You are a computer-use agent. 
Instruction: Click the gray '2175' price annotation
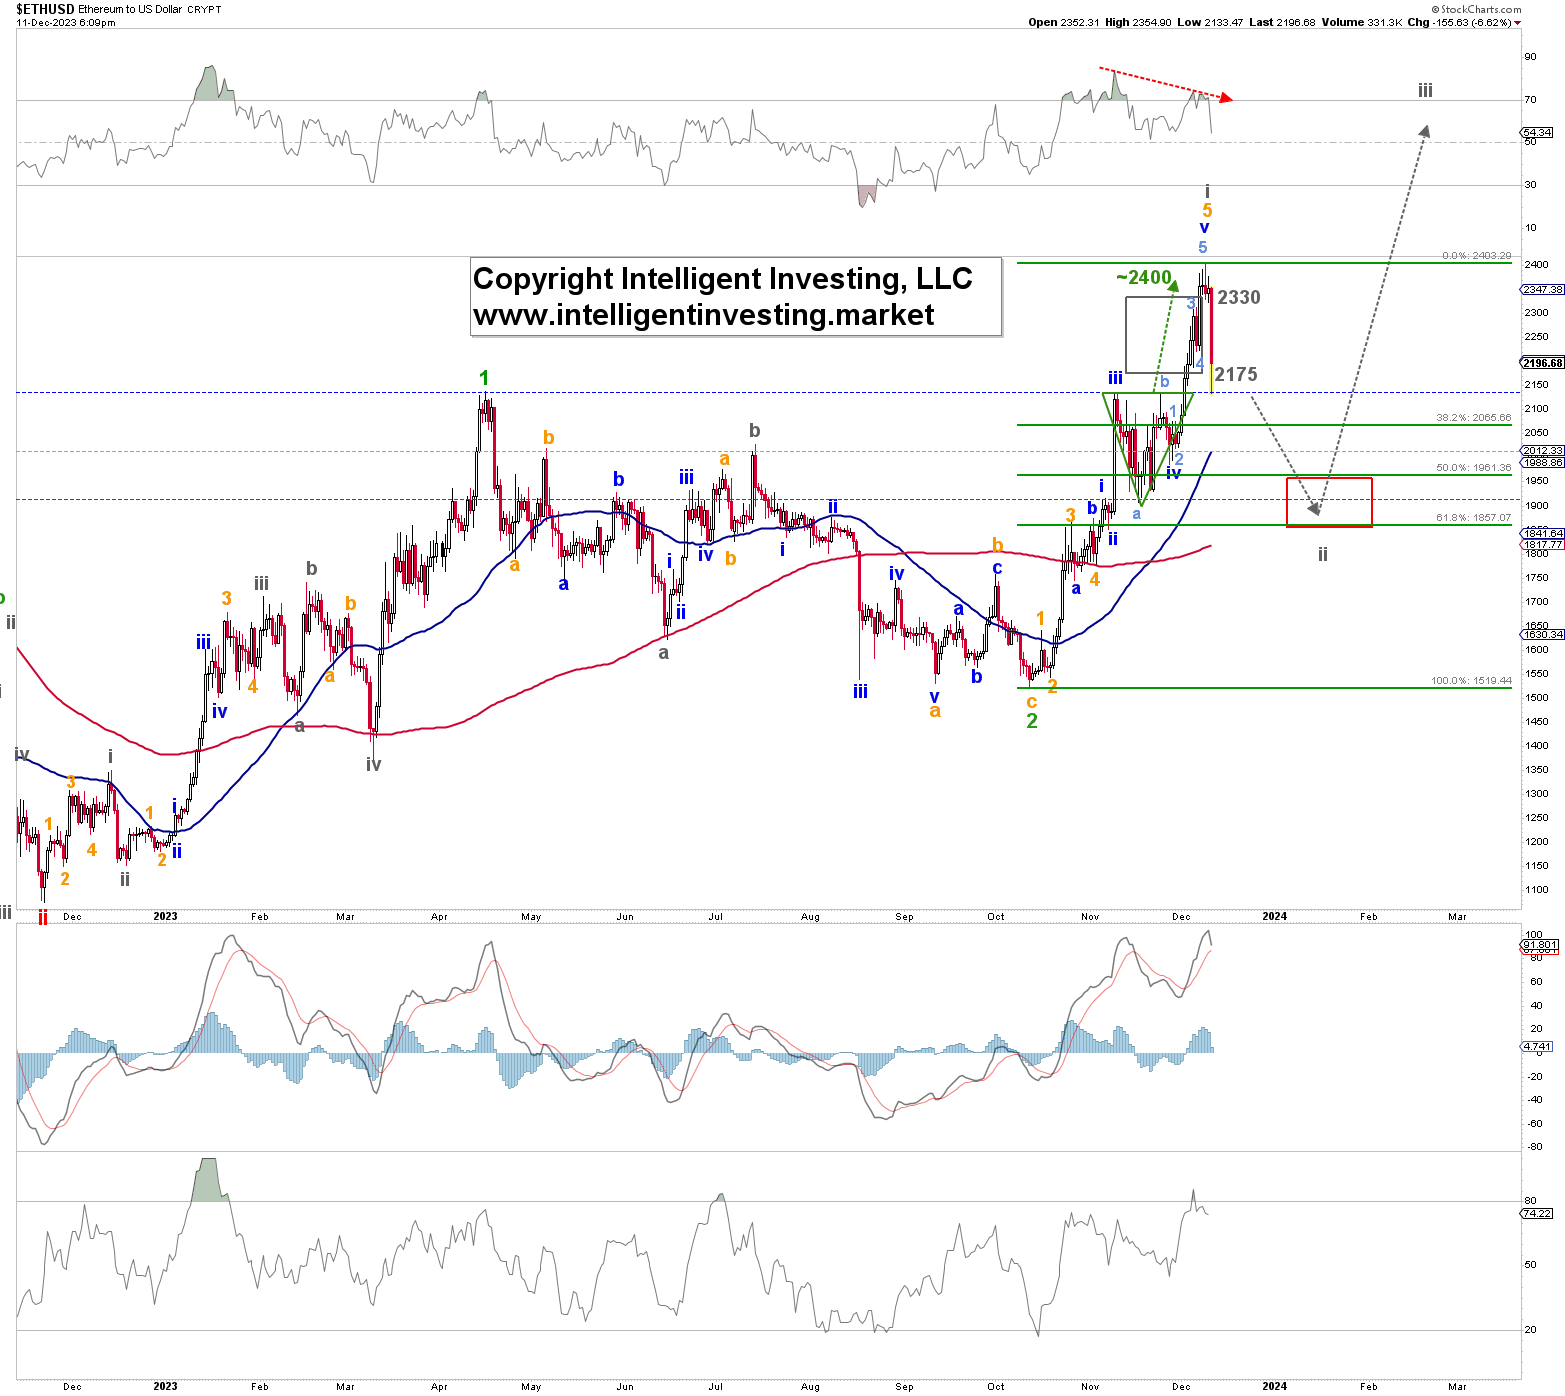[1236, 374]
